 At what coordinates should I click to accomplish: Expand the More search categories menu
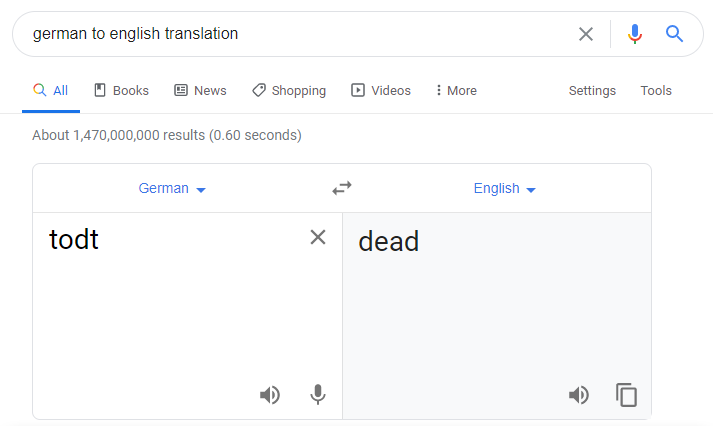pos(456,90)
